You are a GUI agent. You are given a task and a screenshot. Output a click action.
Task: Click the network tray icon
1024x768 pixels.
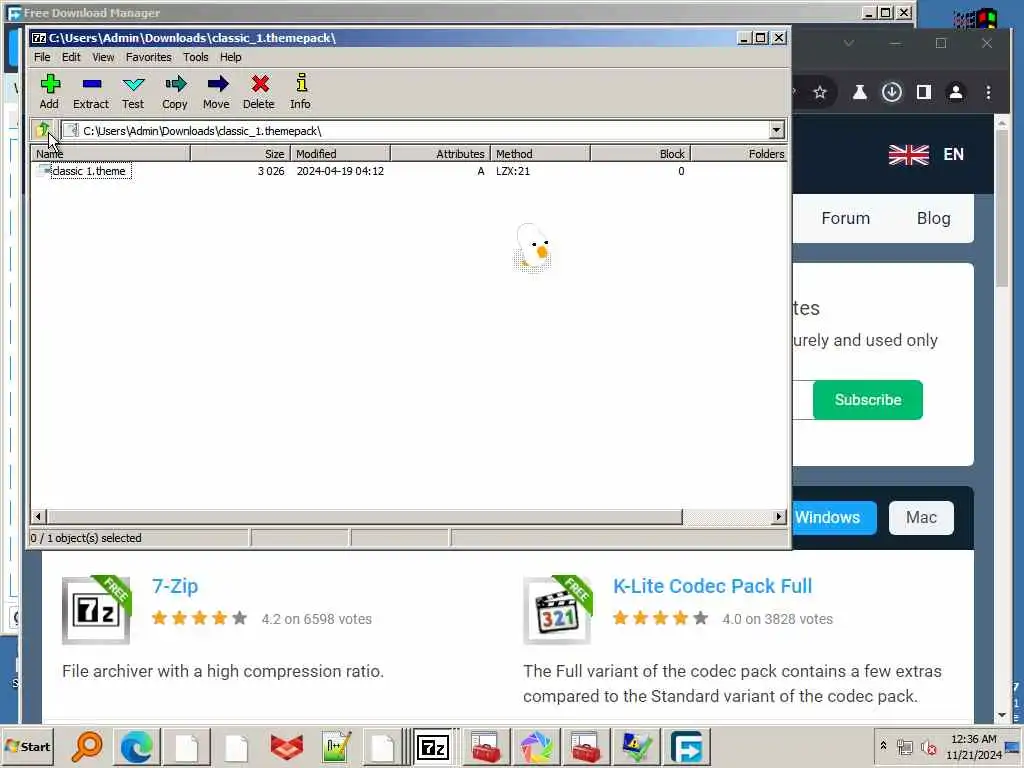coord(904,746)
